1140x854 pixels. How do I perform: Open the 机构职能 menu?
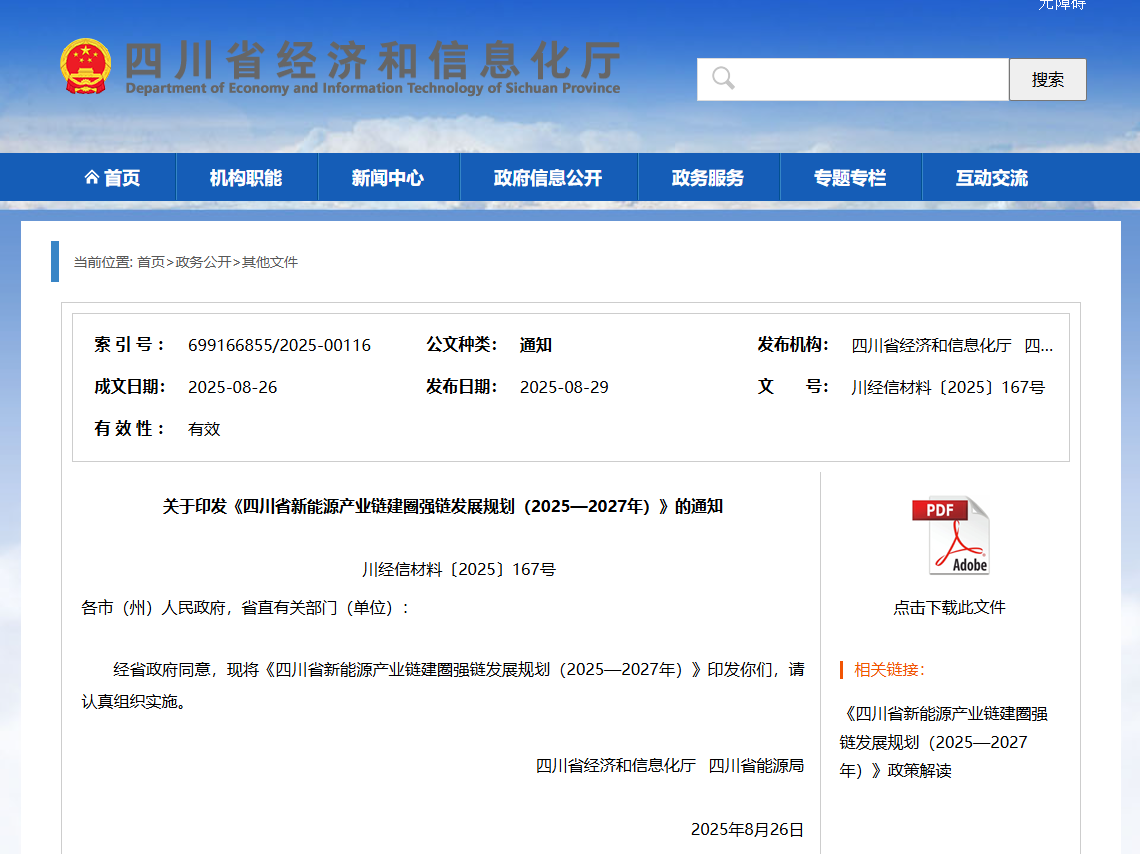(x=246, y=177)
